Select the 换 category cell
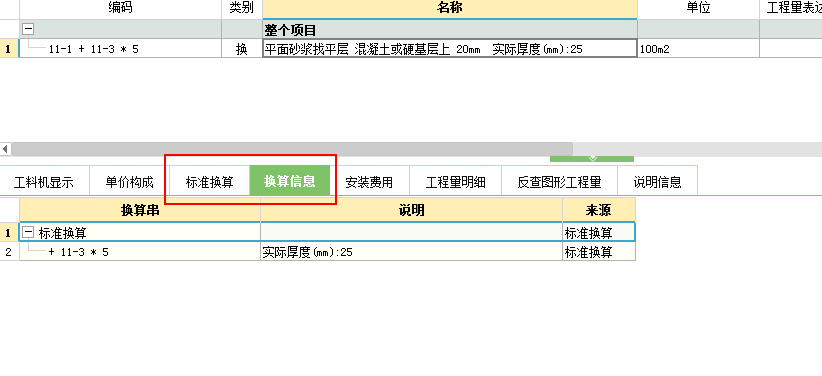 point(242,49)
